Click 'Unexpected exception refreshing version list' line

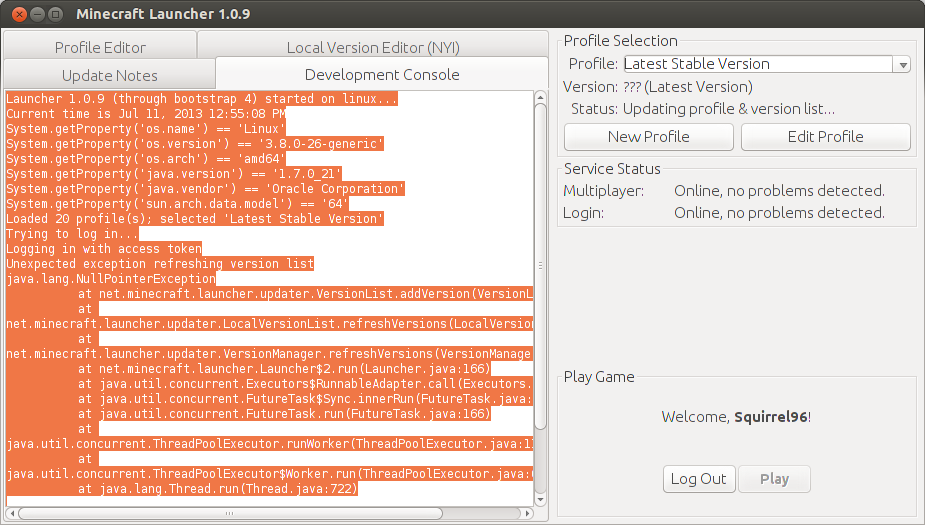160,264
